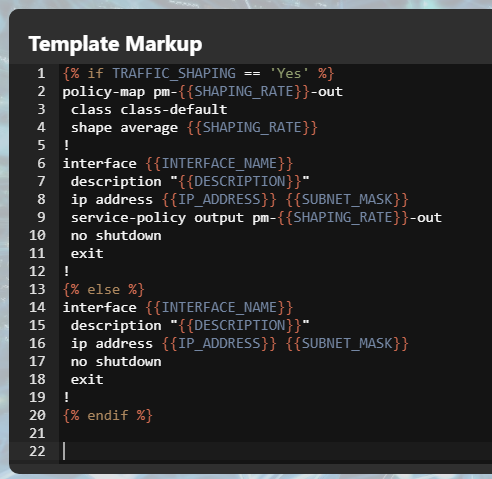The width and height of the screenshot is (492, 479).
Task: Click the active editor line 22
Action: 275,451
